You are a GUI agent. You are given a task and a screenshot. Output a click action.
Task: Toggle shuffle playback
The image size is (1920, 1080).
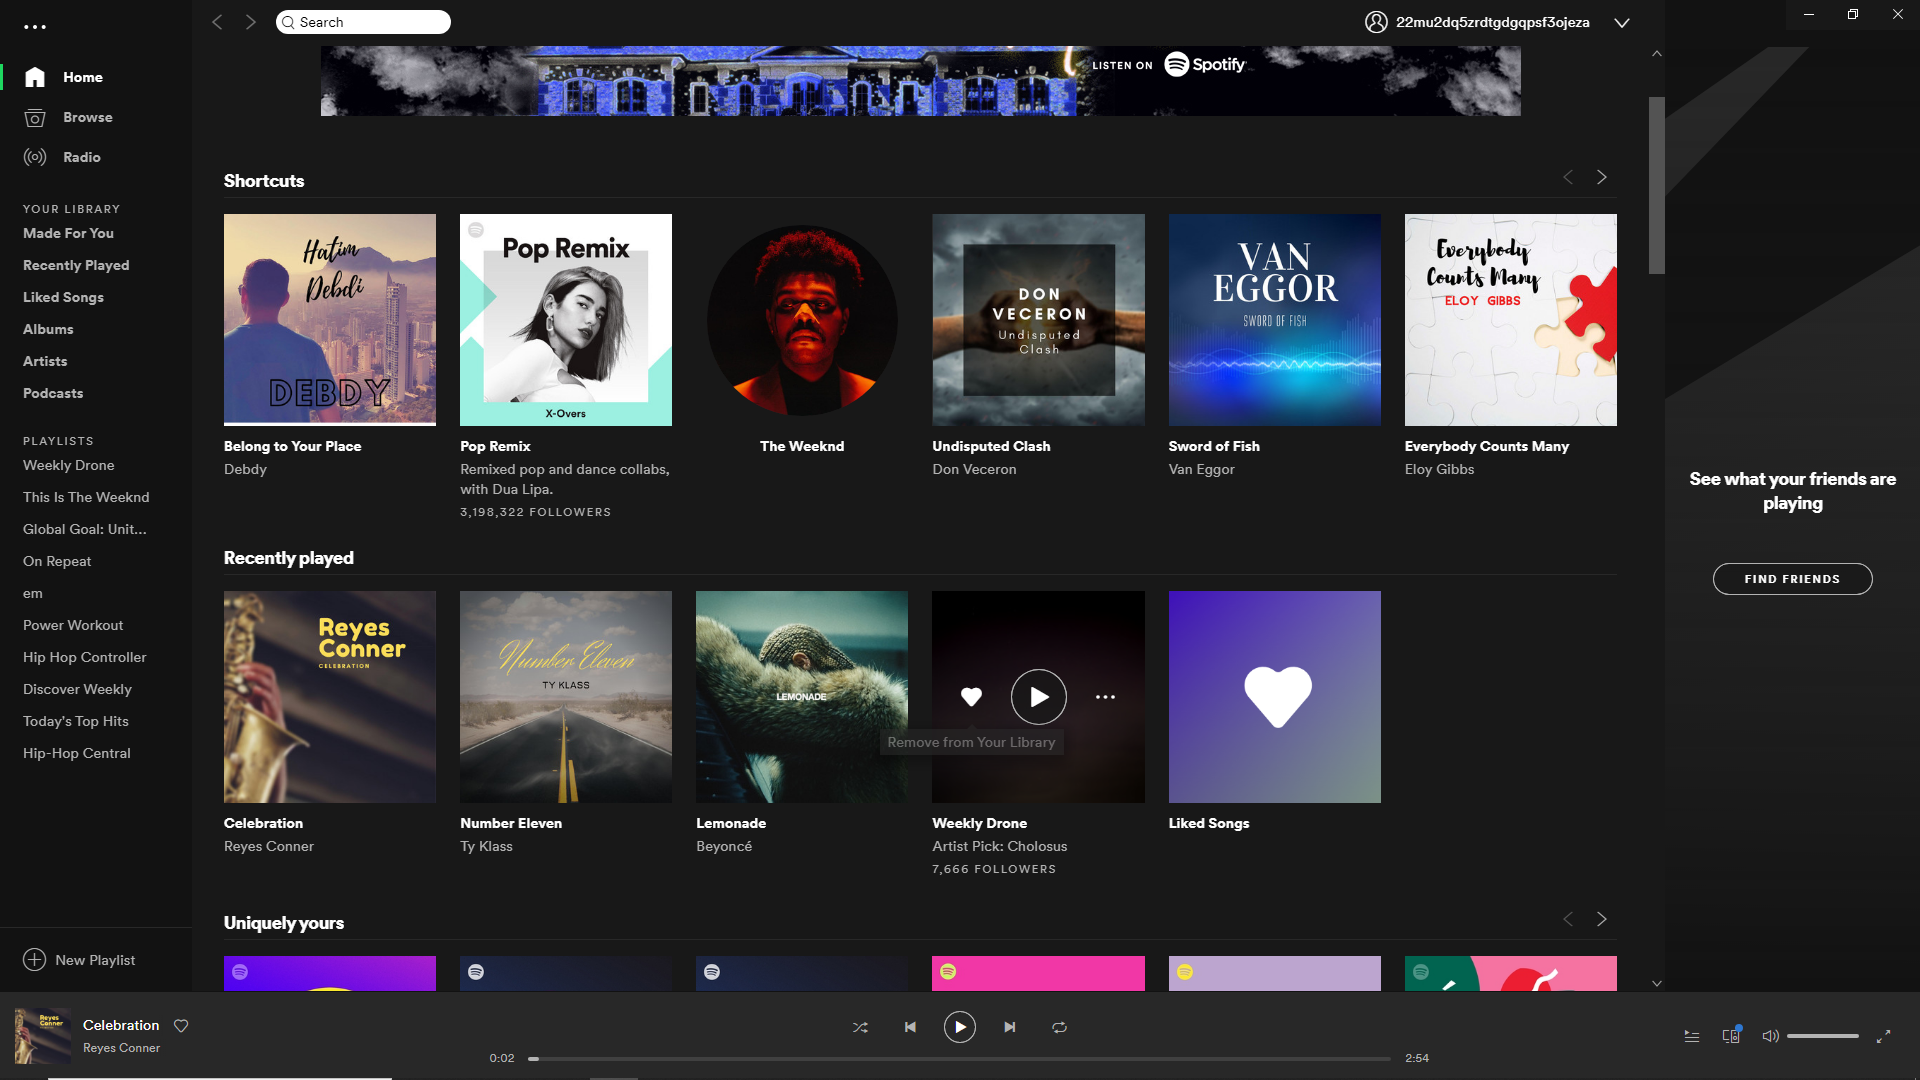pos(860,1027)
